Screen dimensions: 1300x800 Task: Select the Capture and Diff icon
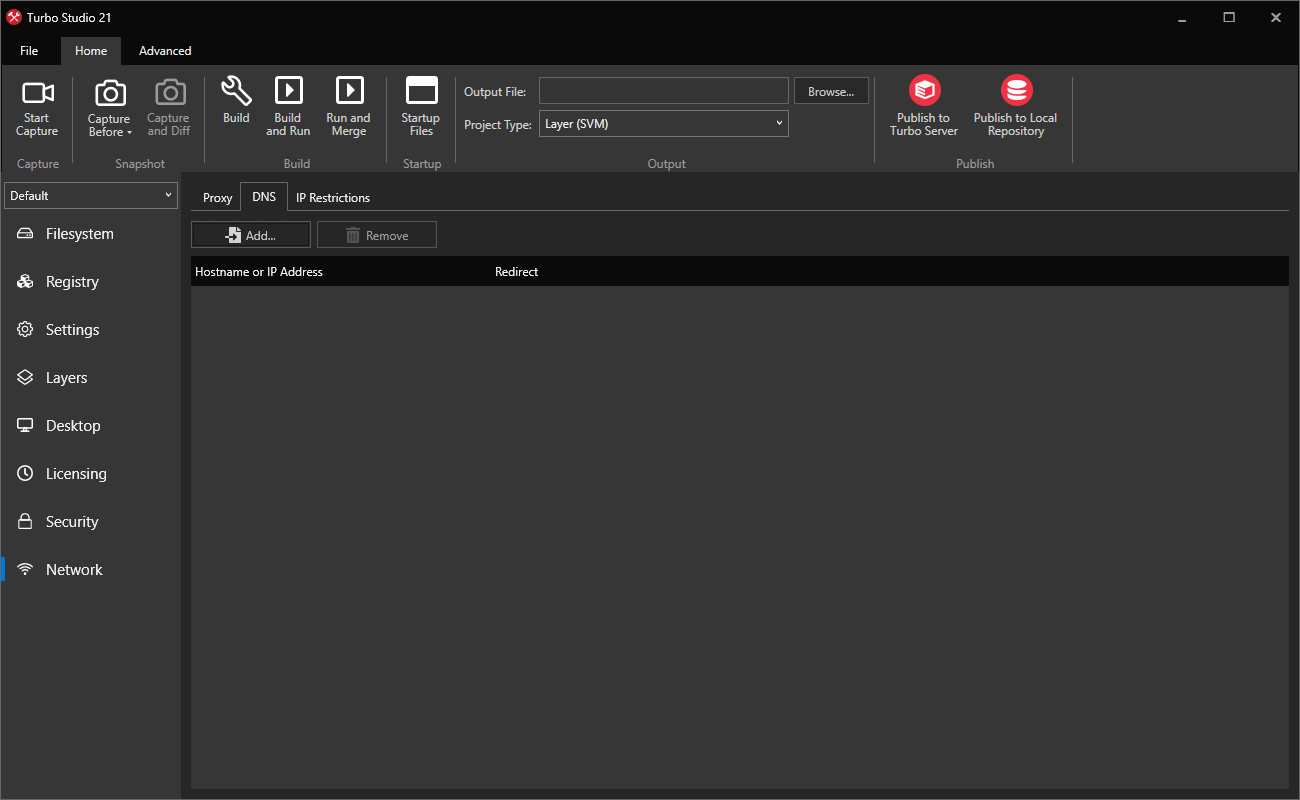point(168,103)
